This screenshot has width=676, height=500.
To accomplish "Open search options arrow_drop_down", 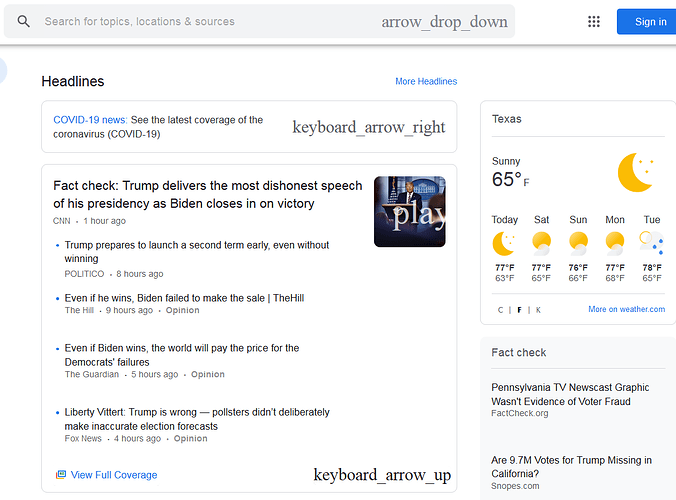I will point(444,22).
